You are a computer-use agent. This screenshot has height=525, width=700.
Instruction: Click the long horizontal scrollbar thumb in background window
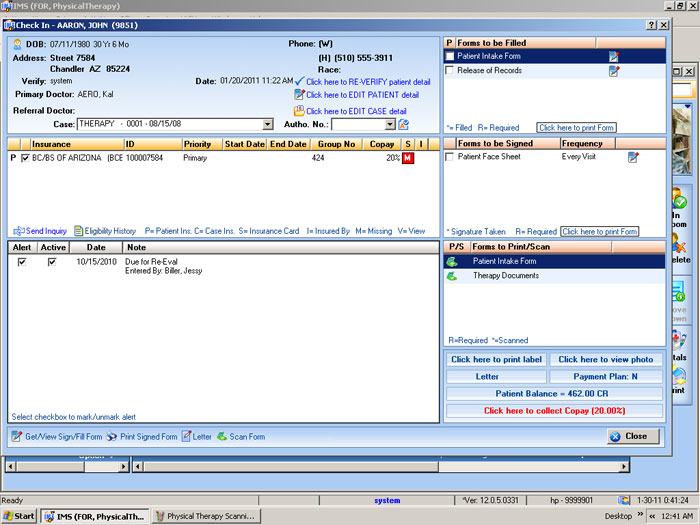(291, 467)
